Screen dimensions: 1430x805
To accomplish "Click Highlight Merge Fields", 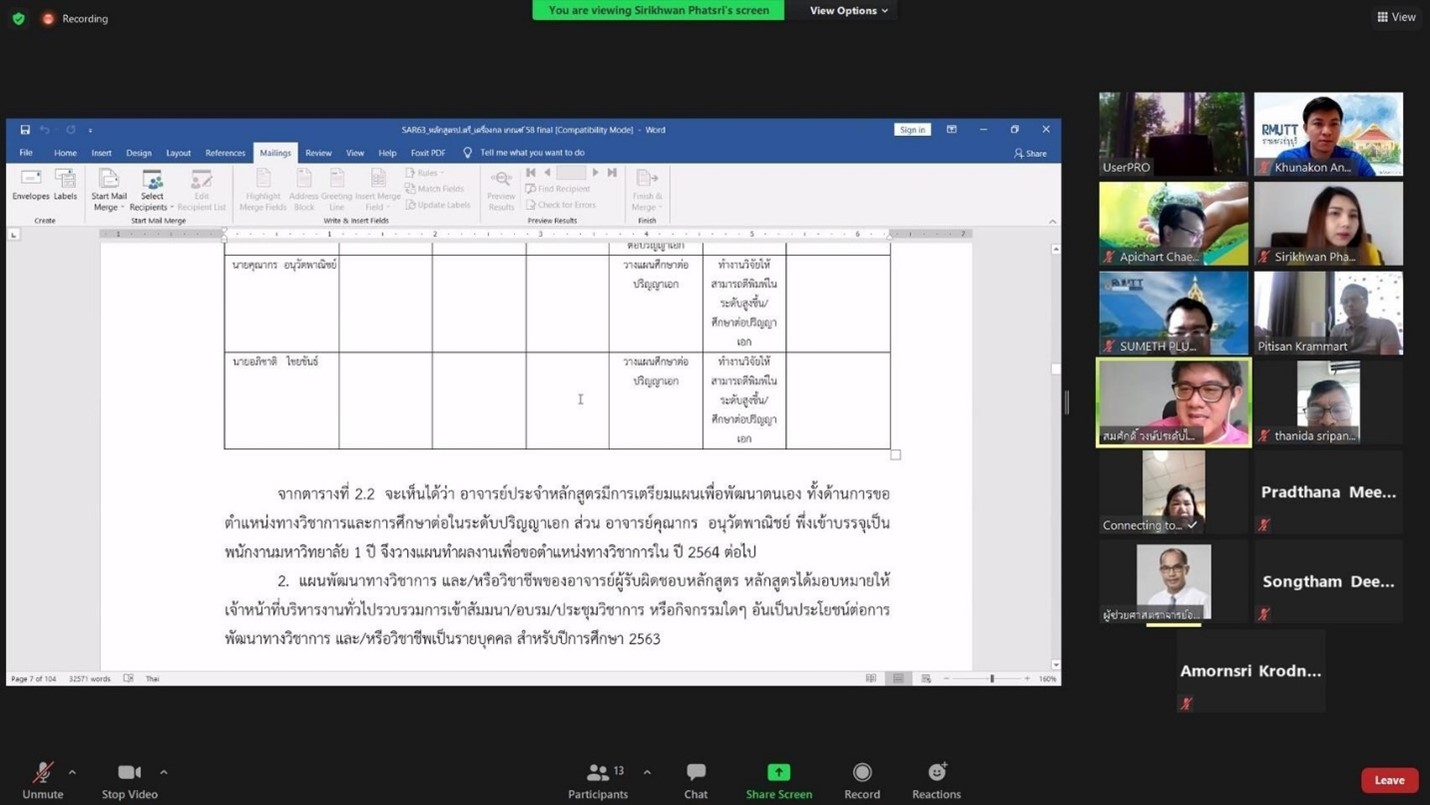I will click(263, 190).
